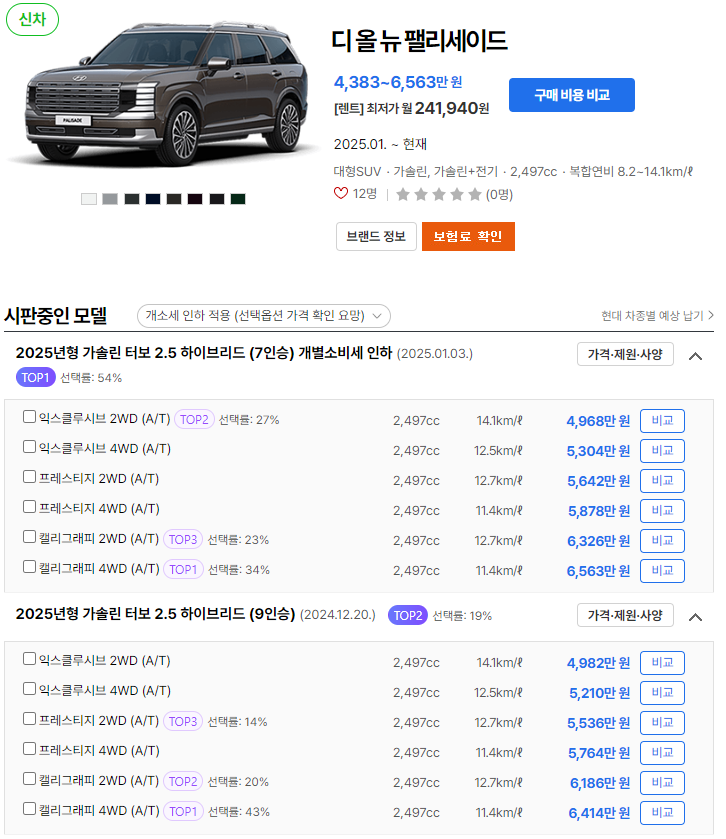Click TOP2 badge on 4,968만 원 row
726x839 pixels.
[x=194, y=420]
